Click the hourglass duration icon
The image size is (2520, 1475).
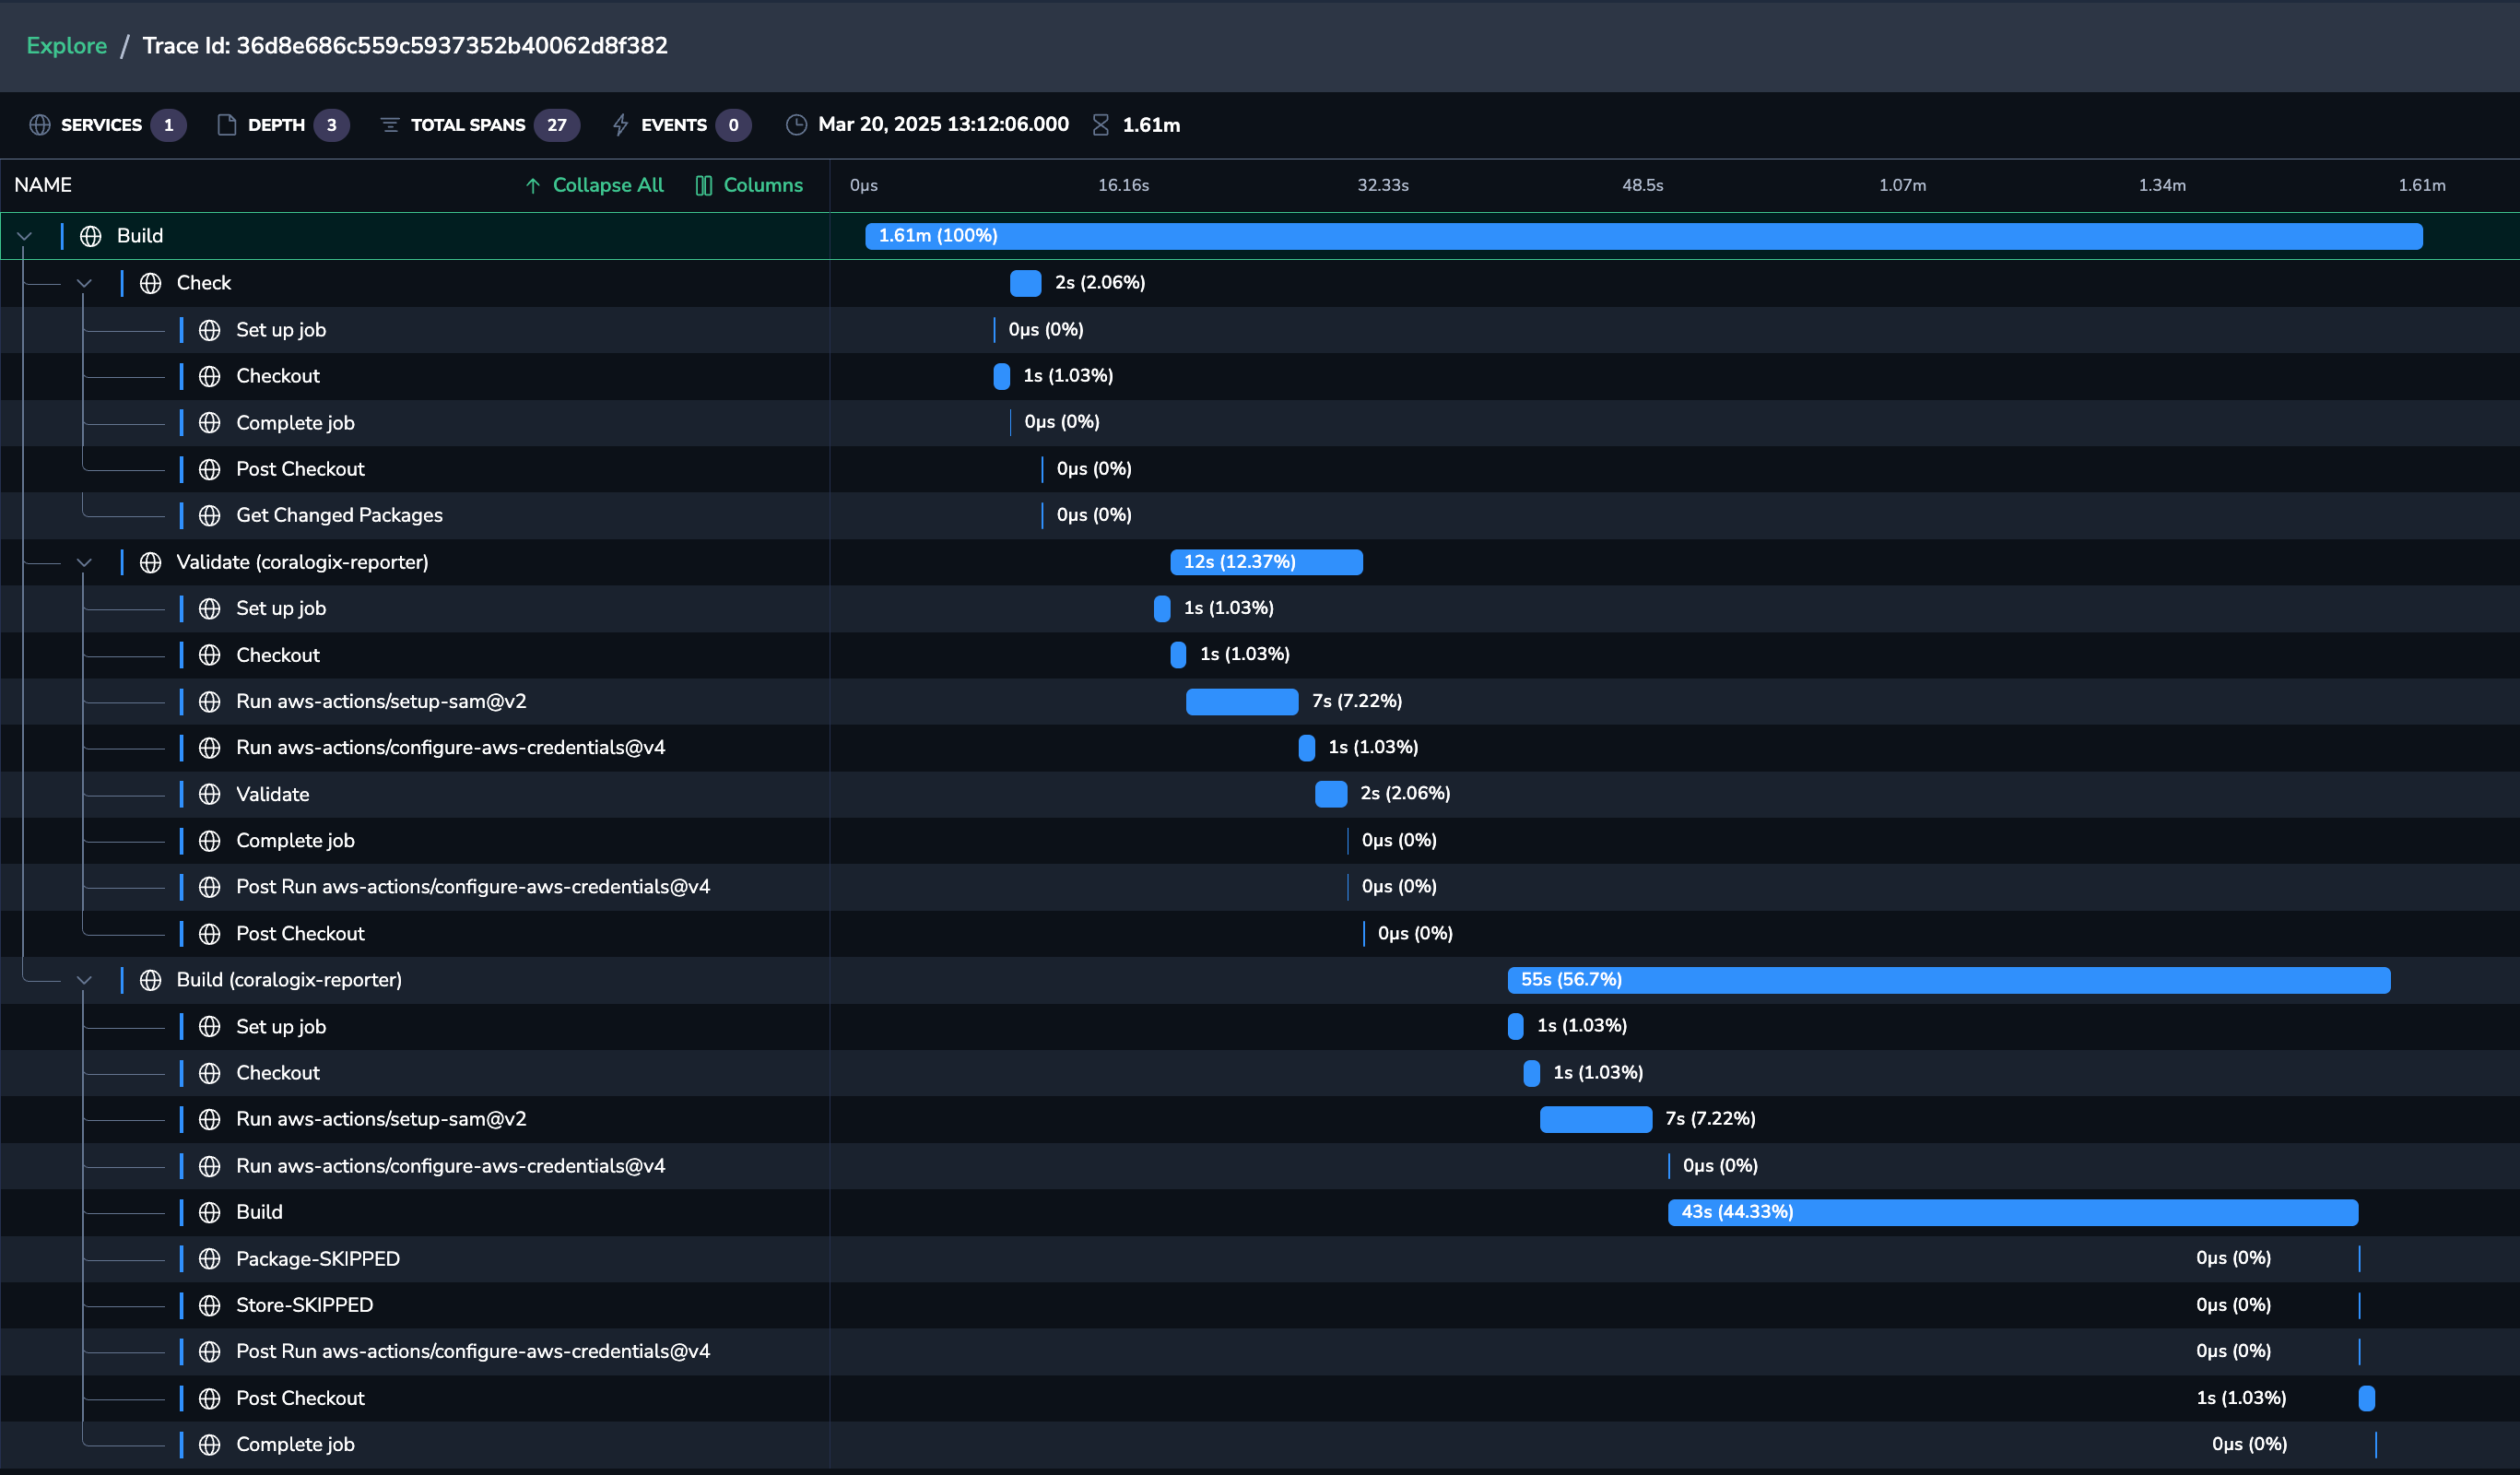point(1101,125)
